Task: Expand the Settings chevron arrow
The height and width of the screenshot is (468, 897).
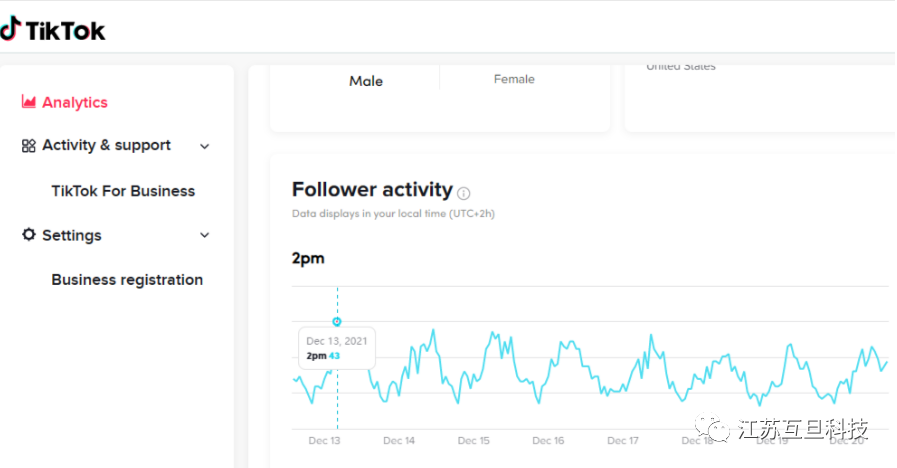Action: 205,236
